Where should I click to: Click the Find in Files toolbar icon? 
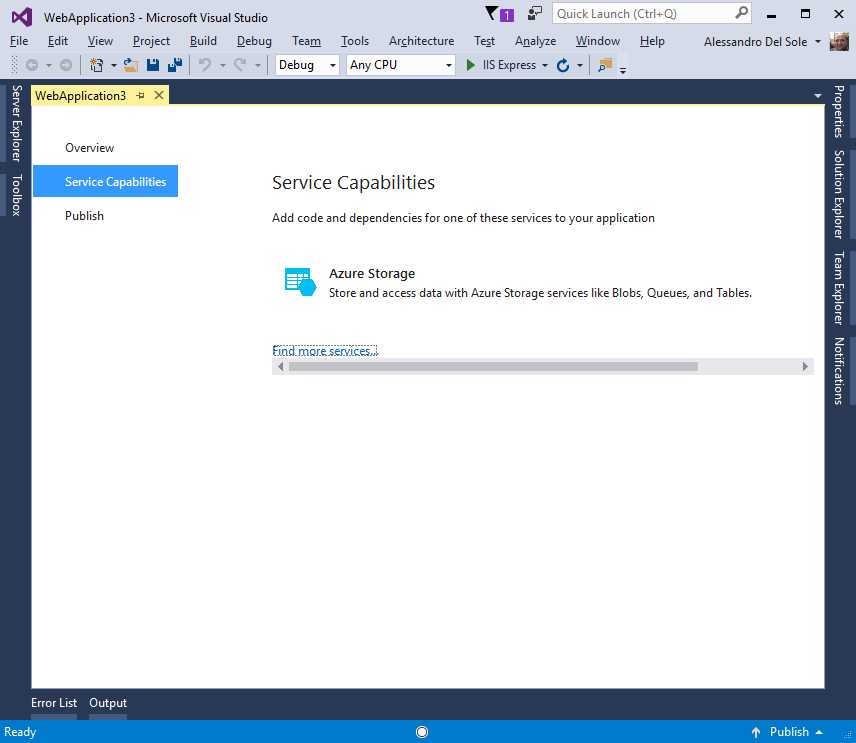click(605, 65)
